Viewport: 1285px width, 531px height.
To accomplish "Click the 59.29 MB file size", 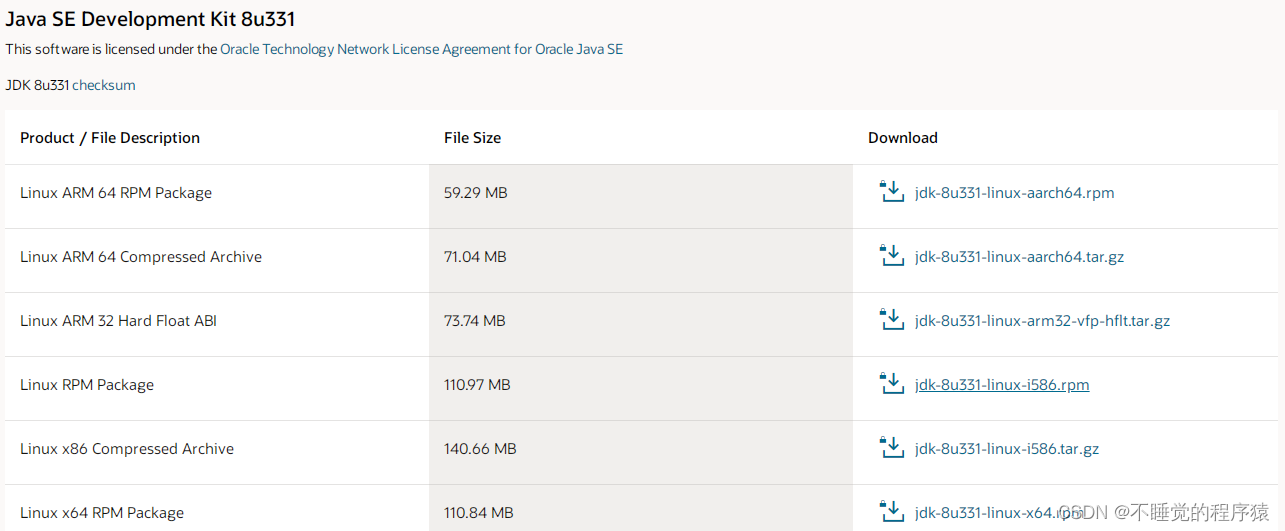I will pos(476,193).
